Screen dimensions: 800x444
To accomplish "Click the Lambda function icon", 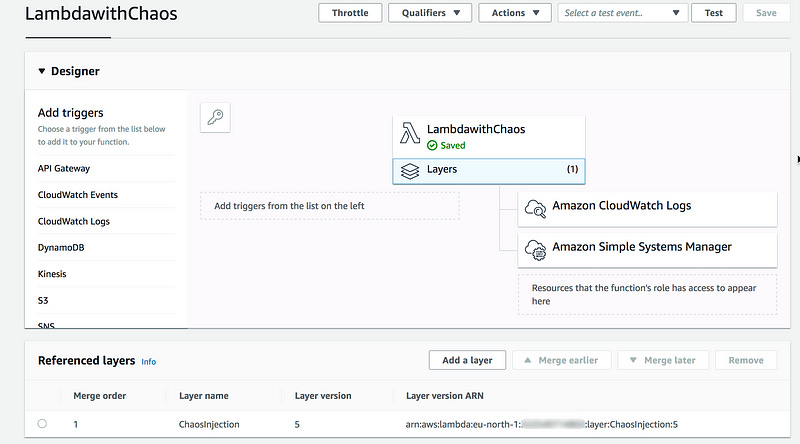I will point(410,133).
